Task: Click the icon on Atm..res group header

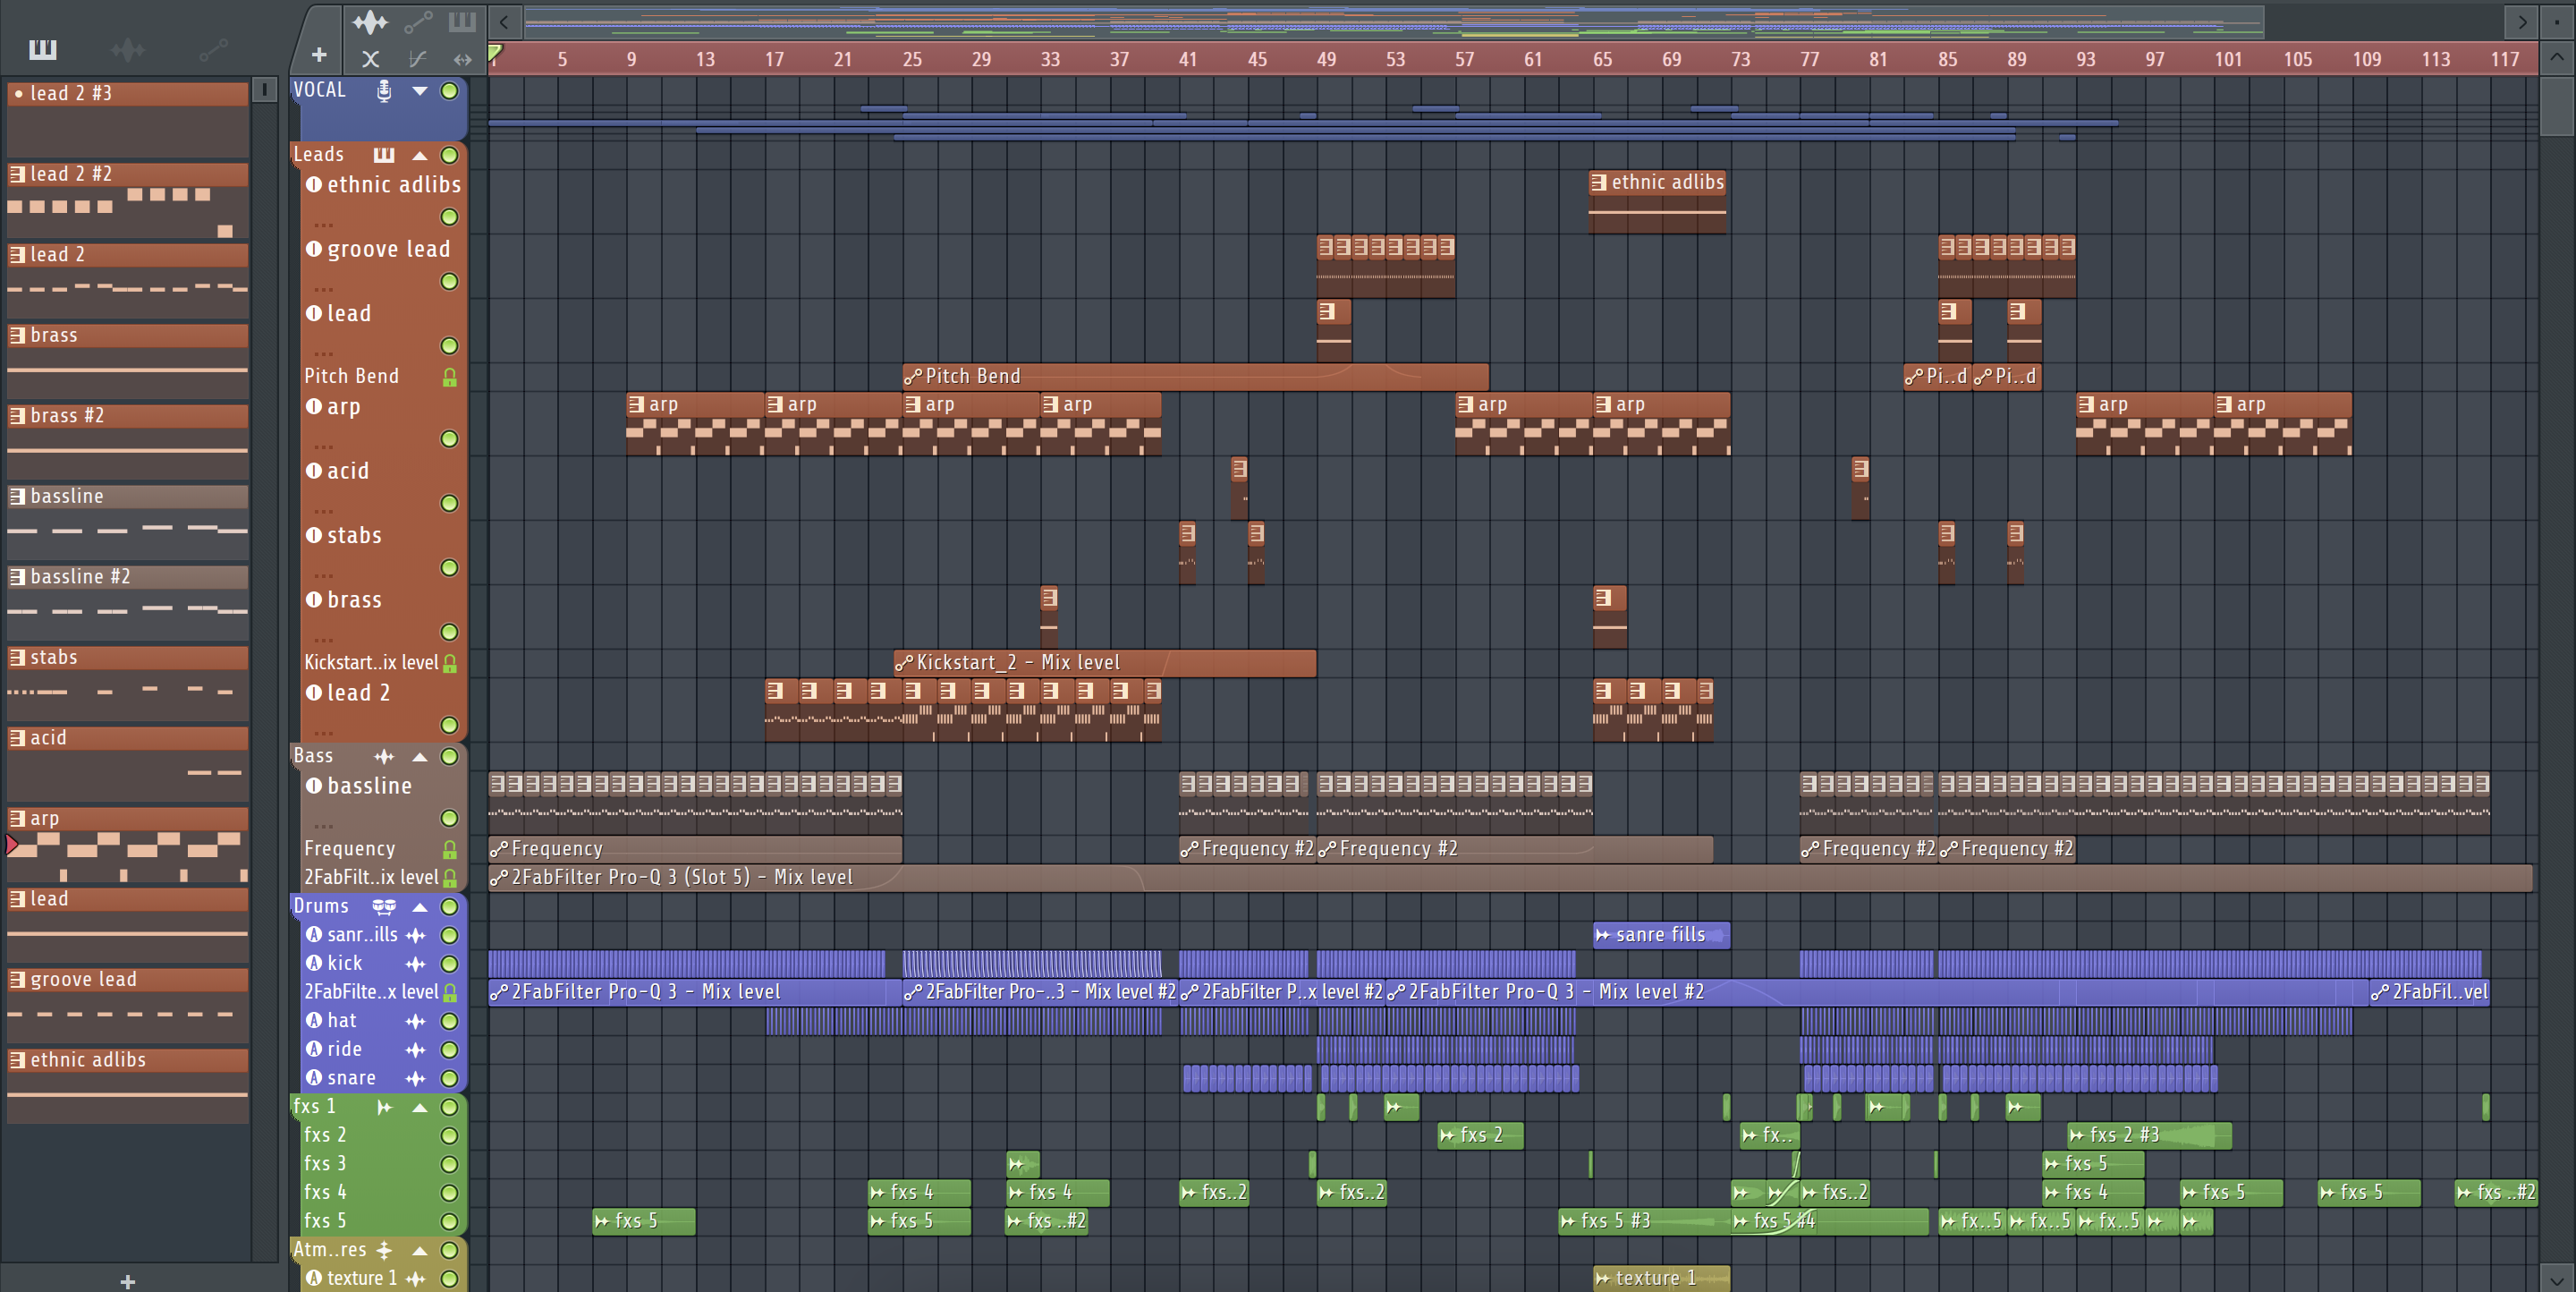Action: click(384, 1250)
